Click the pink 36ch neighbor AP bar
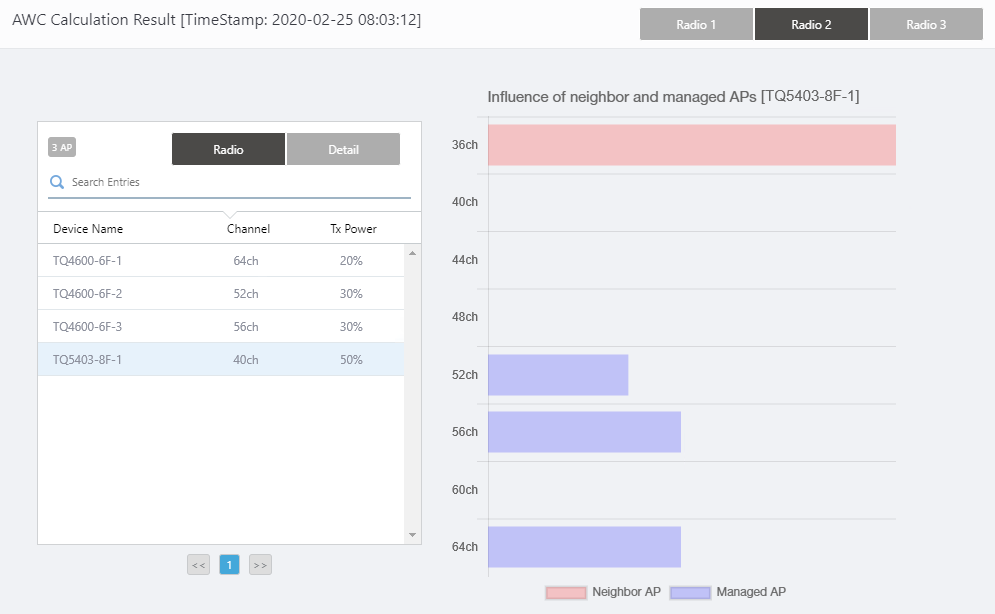The image size is (995, 614). point(691,145)
